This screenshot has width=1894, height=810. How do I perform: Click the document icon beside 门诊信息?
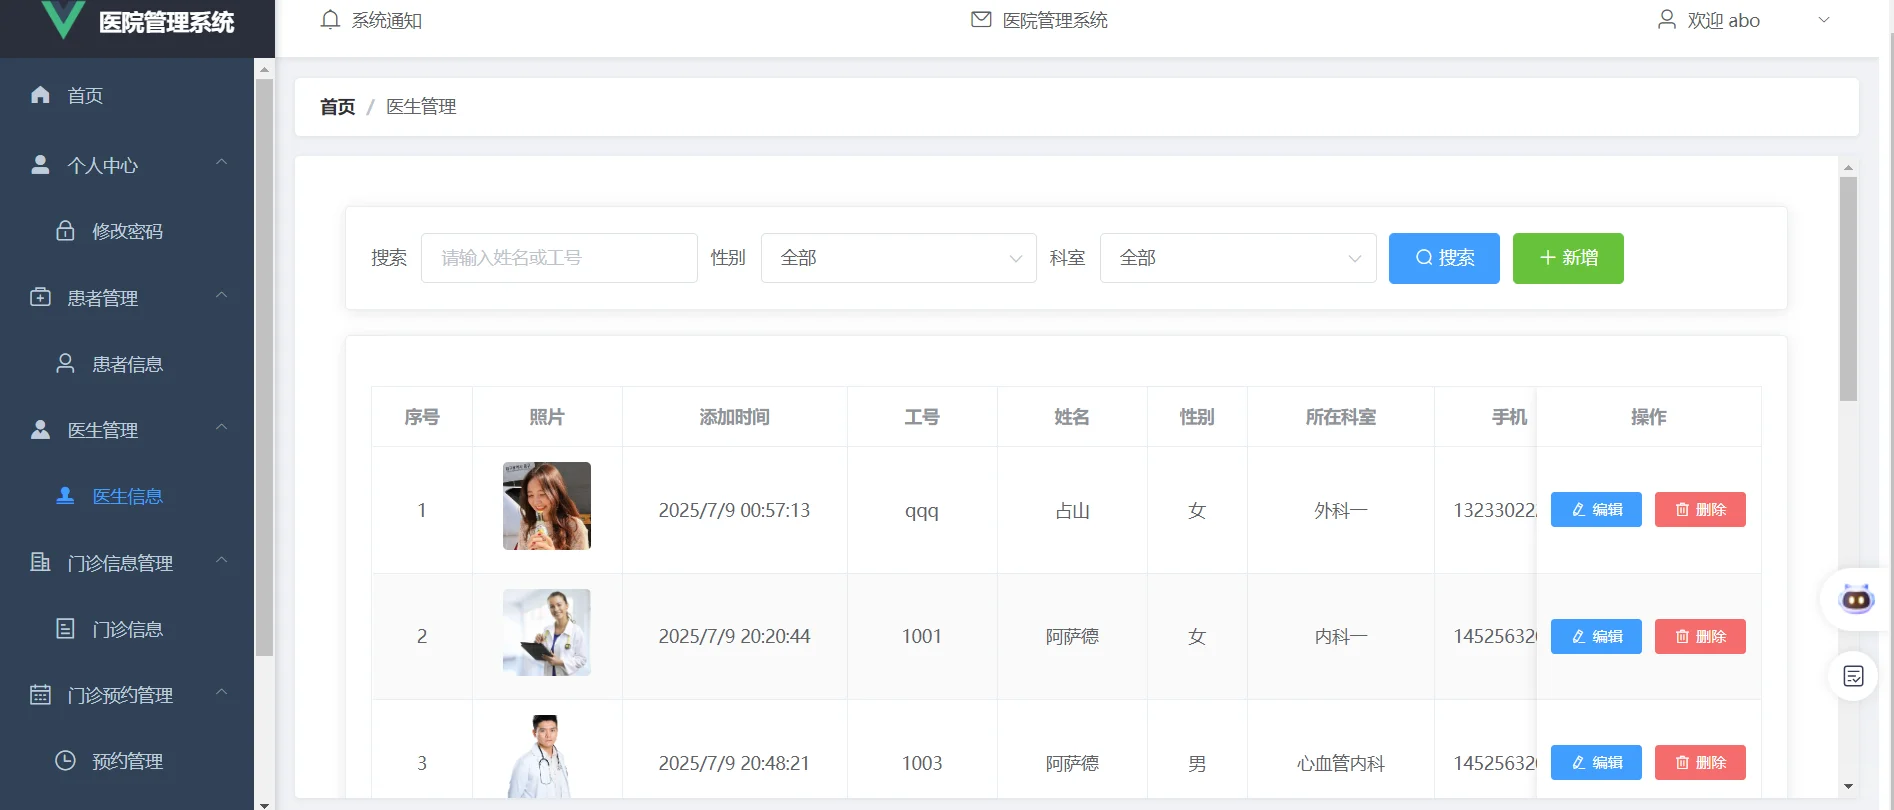65,628
